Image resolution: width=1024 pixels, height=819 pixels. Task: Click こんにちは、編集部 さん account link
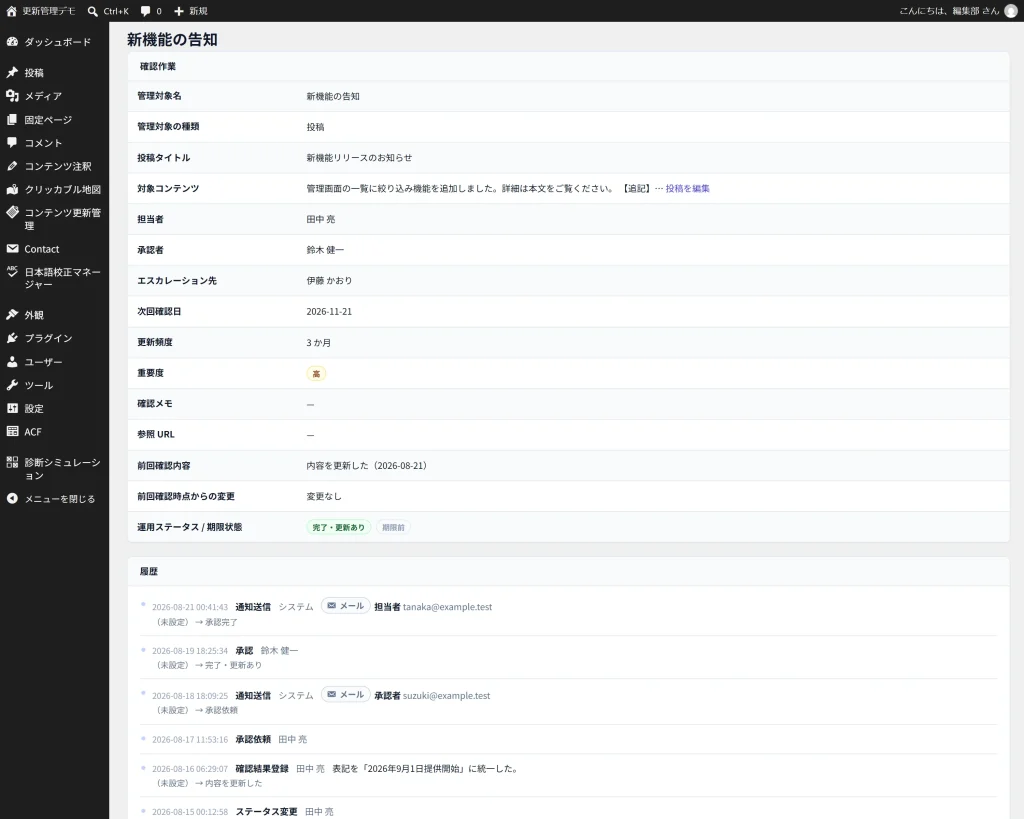click(949, 11)
